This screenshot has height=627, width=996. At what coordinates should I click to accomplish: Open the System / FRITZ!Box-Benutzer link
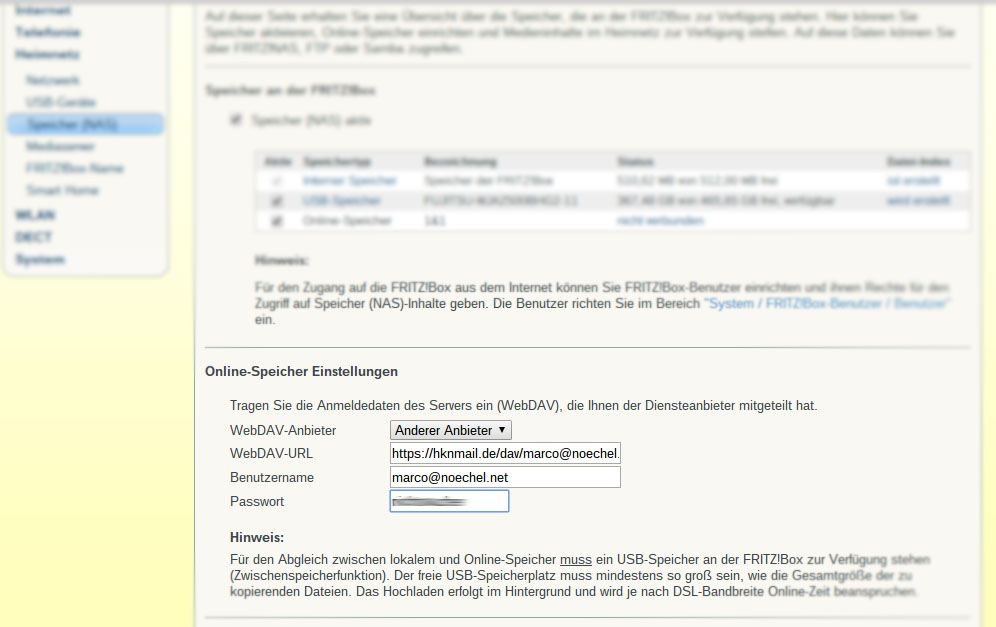[827, 304]
